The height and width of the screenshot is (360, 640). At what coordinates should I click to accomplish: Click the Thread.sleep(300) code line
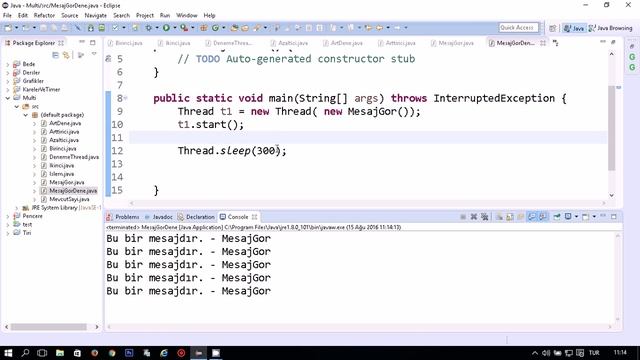(232, 151)
